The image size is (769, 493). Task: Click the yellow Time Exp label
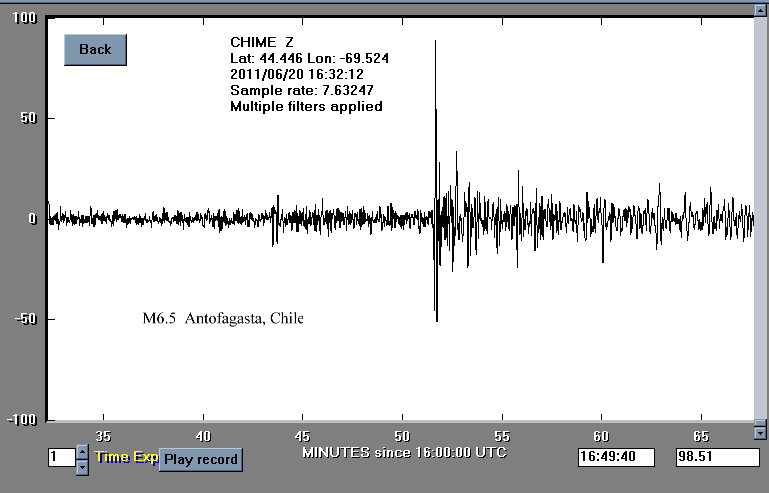click(126, 457)
